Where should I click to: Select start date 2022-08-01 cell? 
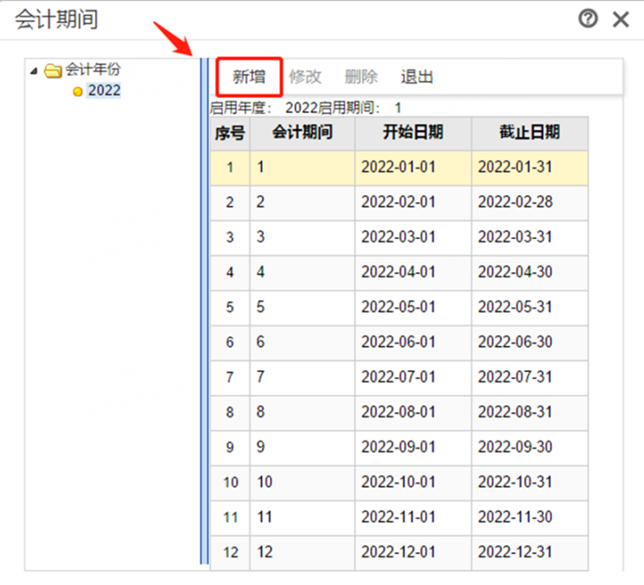coord(413,412)
